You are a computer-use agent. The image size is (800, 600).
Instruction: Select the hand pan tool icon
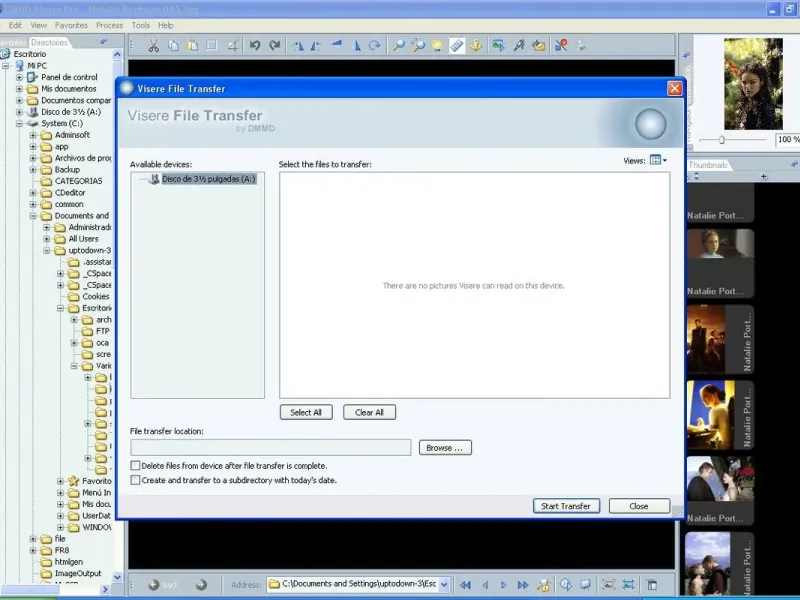(437, 46)
